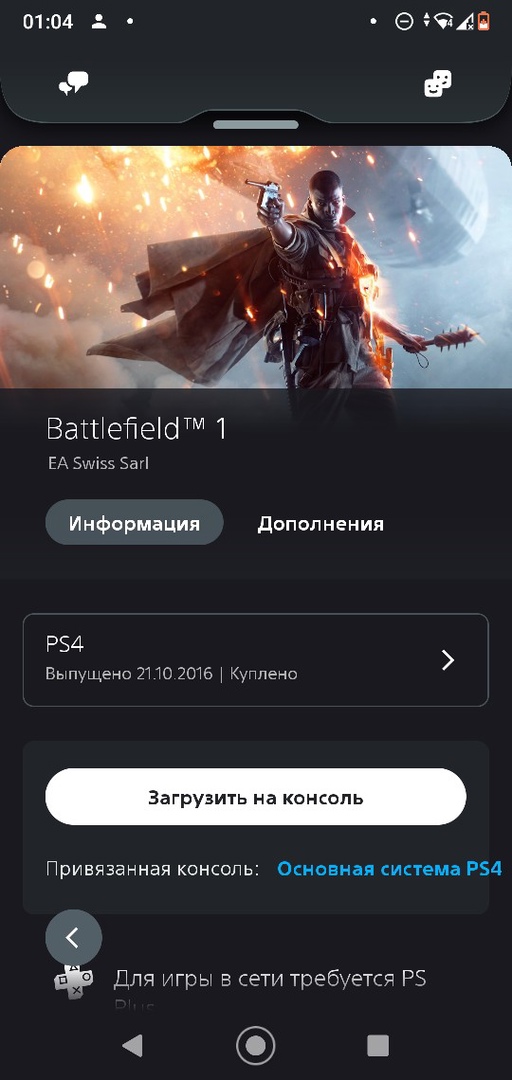The height and width of the screenshot is (1080, 512).
Task: Tap the battery status icon
Action: tap(483, 21)
